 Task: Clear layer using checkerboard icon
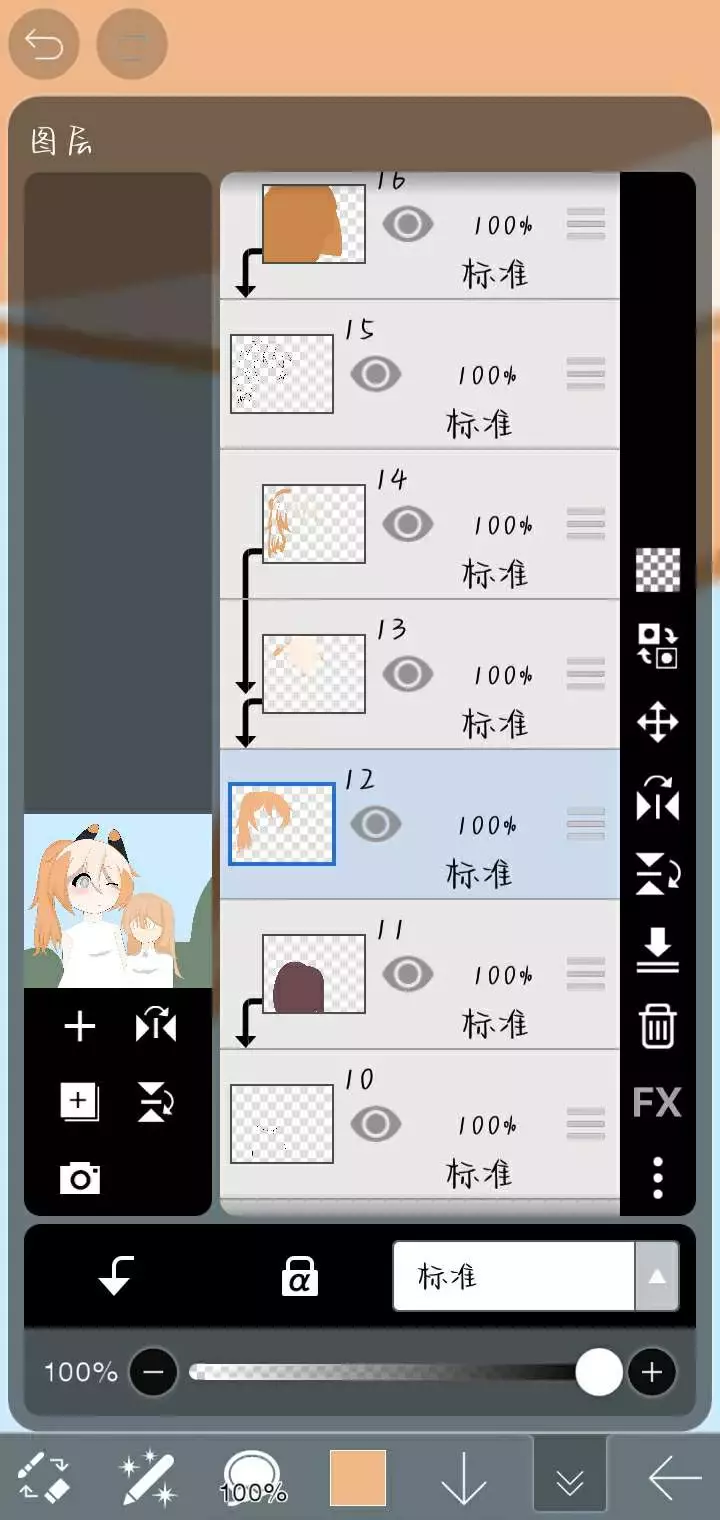point(657,570)
